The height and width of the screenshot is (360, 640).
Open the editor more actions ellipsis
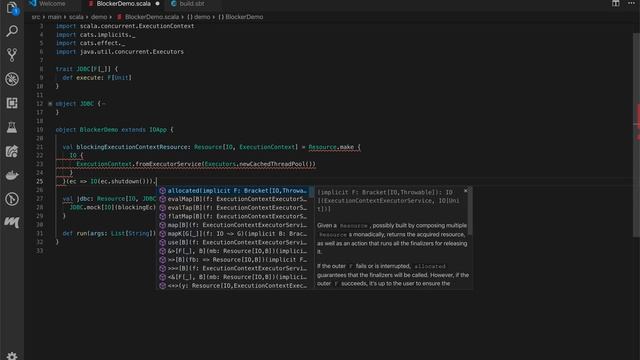pos(631,3)
